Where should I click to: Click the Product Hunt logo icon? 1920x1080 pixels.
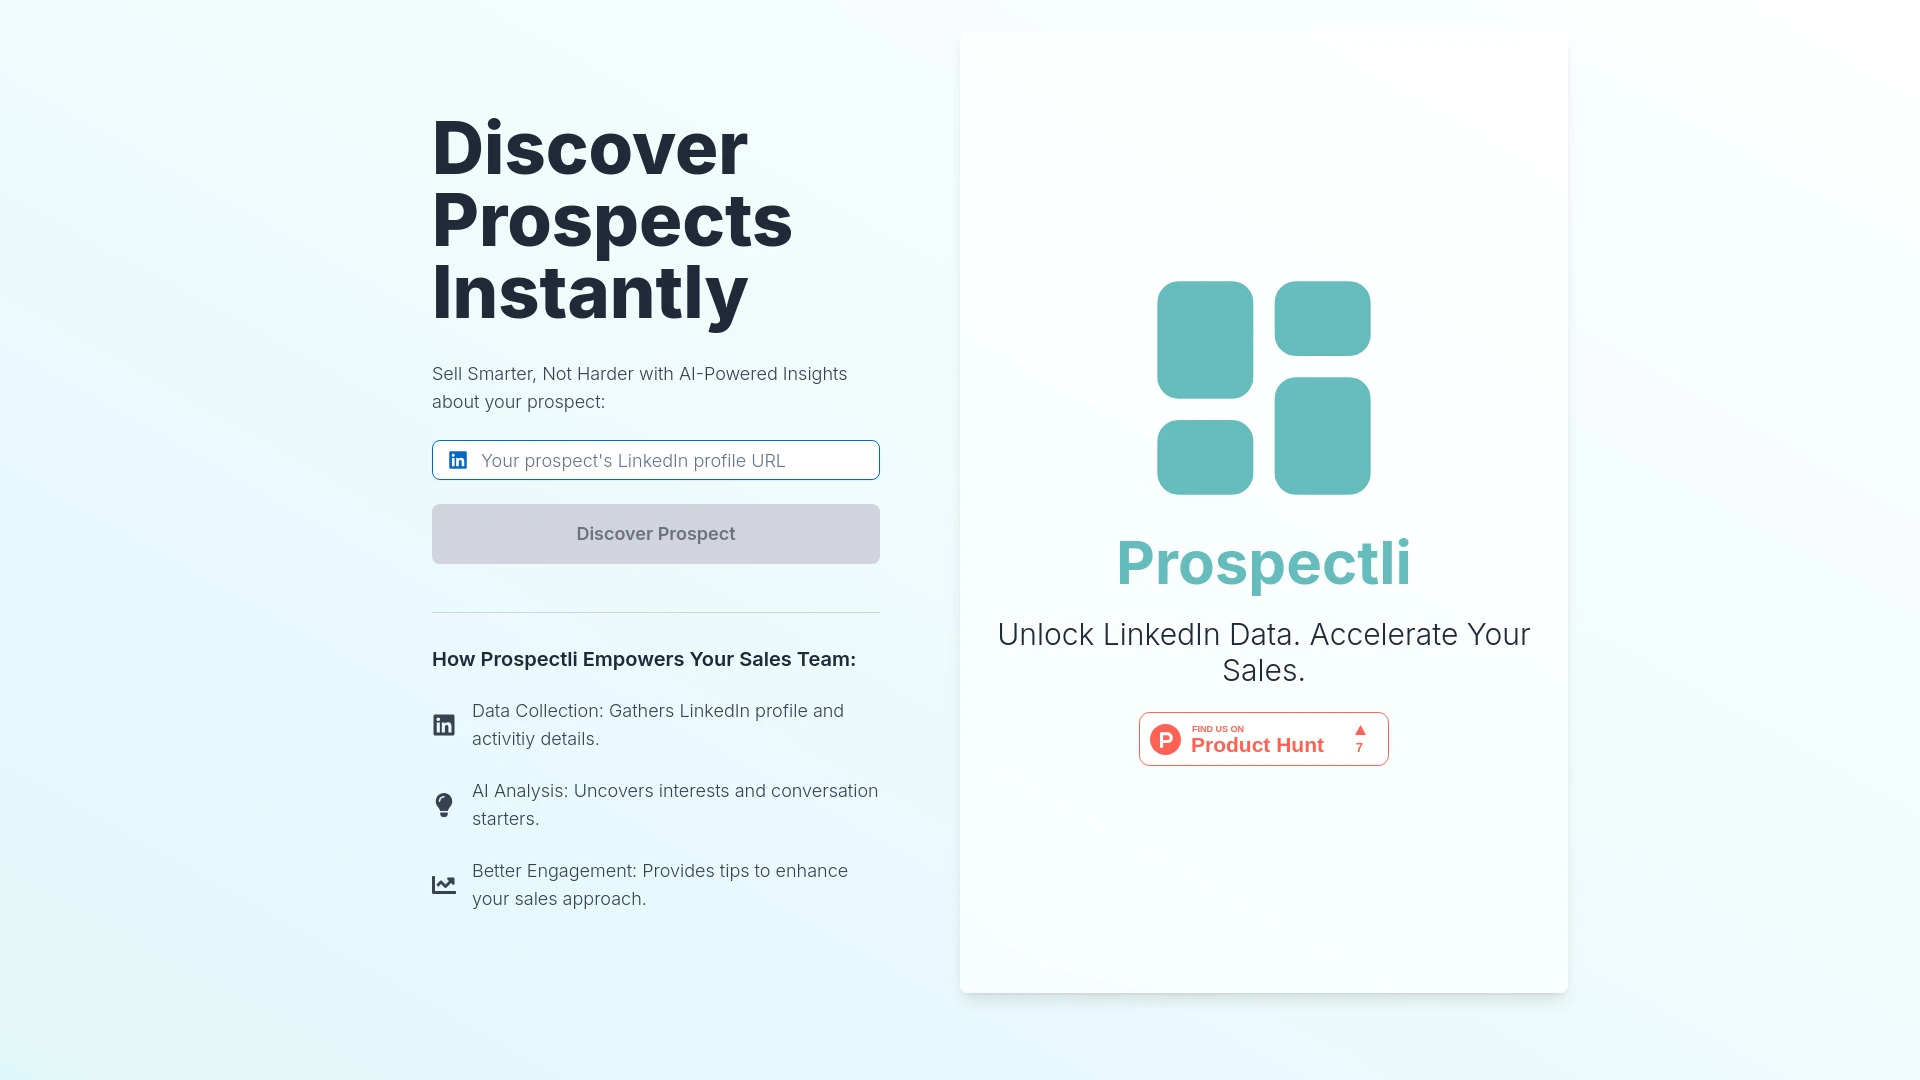tap(1164, 738)
